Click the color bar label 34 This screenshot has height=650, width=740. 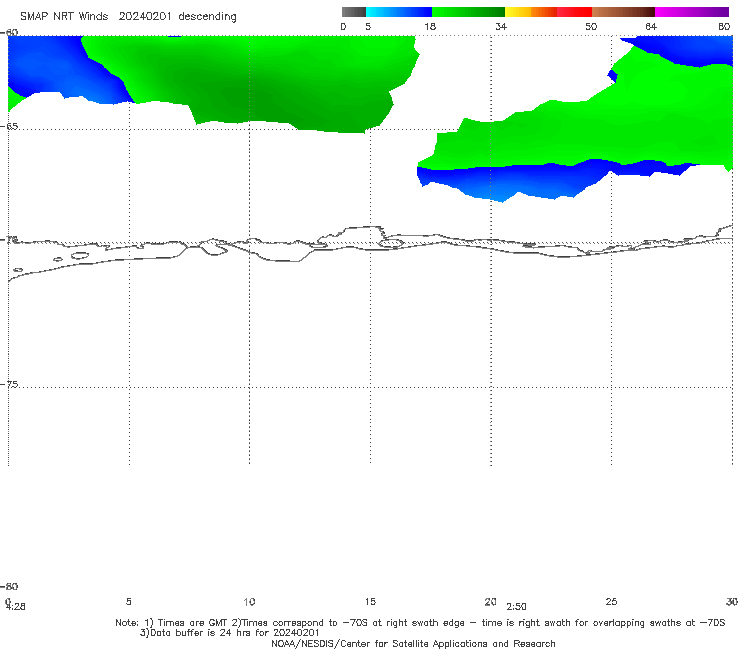pyautogui.click(x=501, y=26)
